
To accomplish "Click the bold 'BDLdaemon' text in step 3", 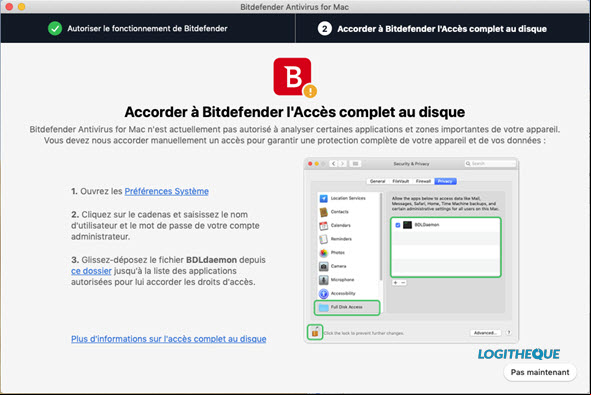I will click(211, 260).
